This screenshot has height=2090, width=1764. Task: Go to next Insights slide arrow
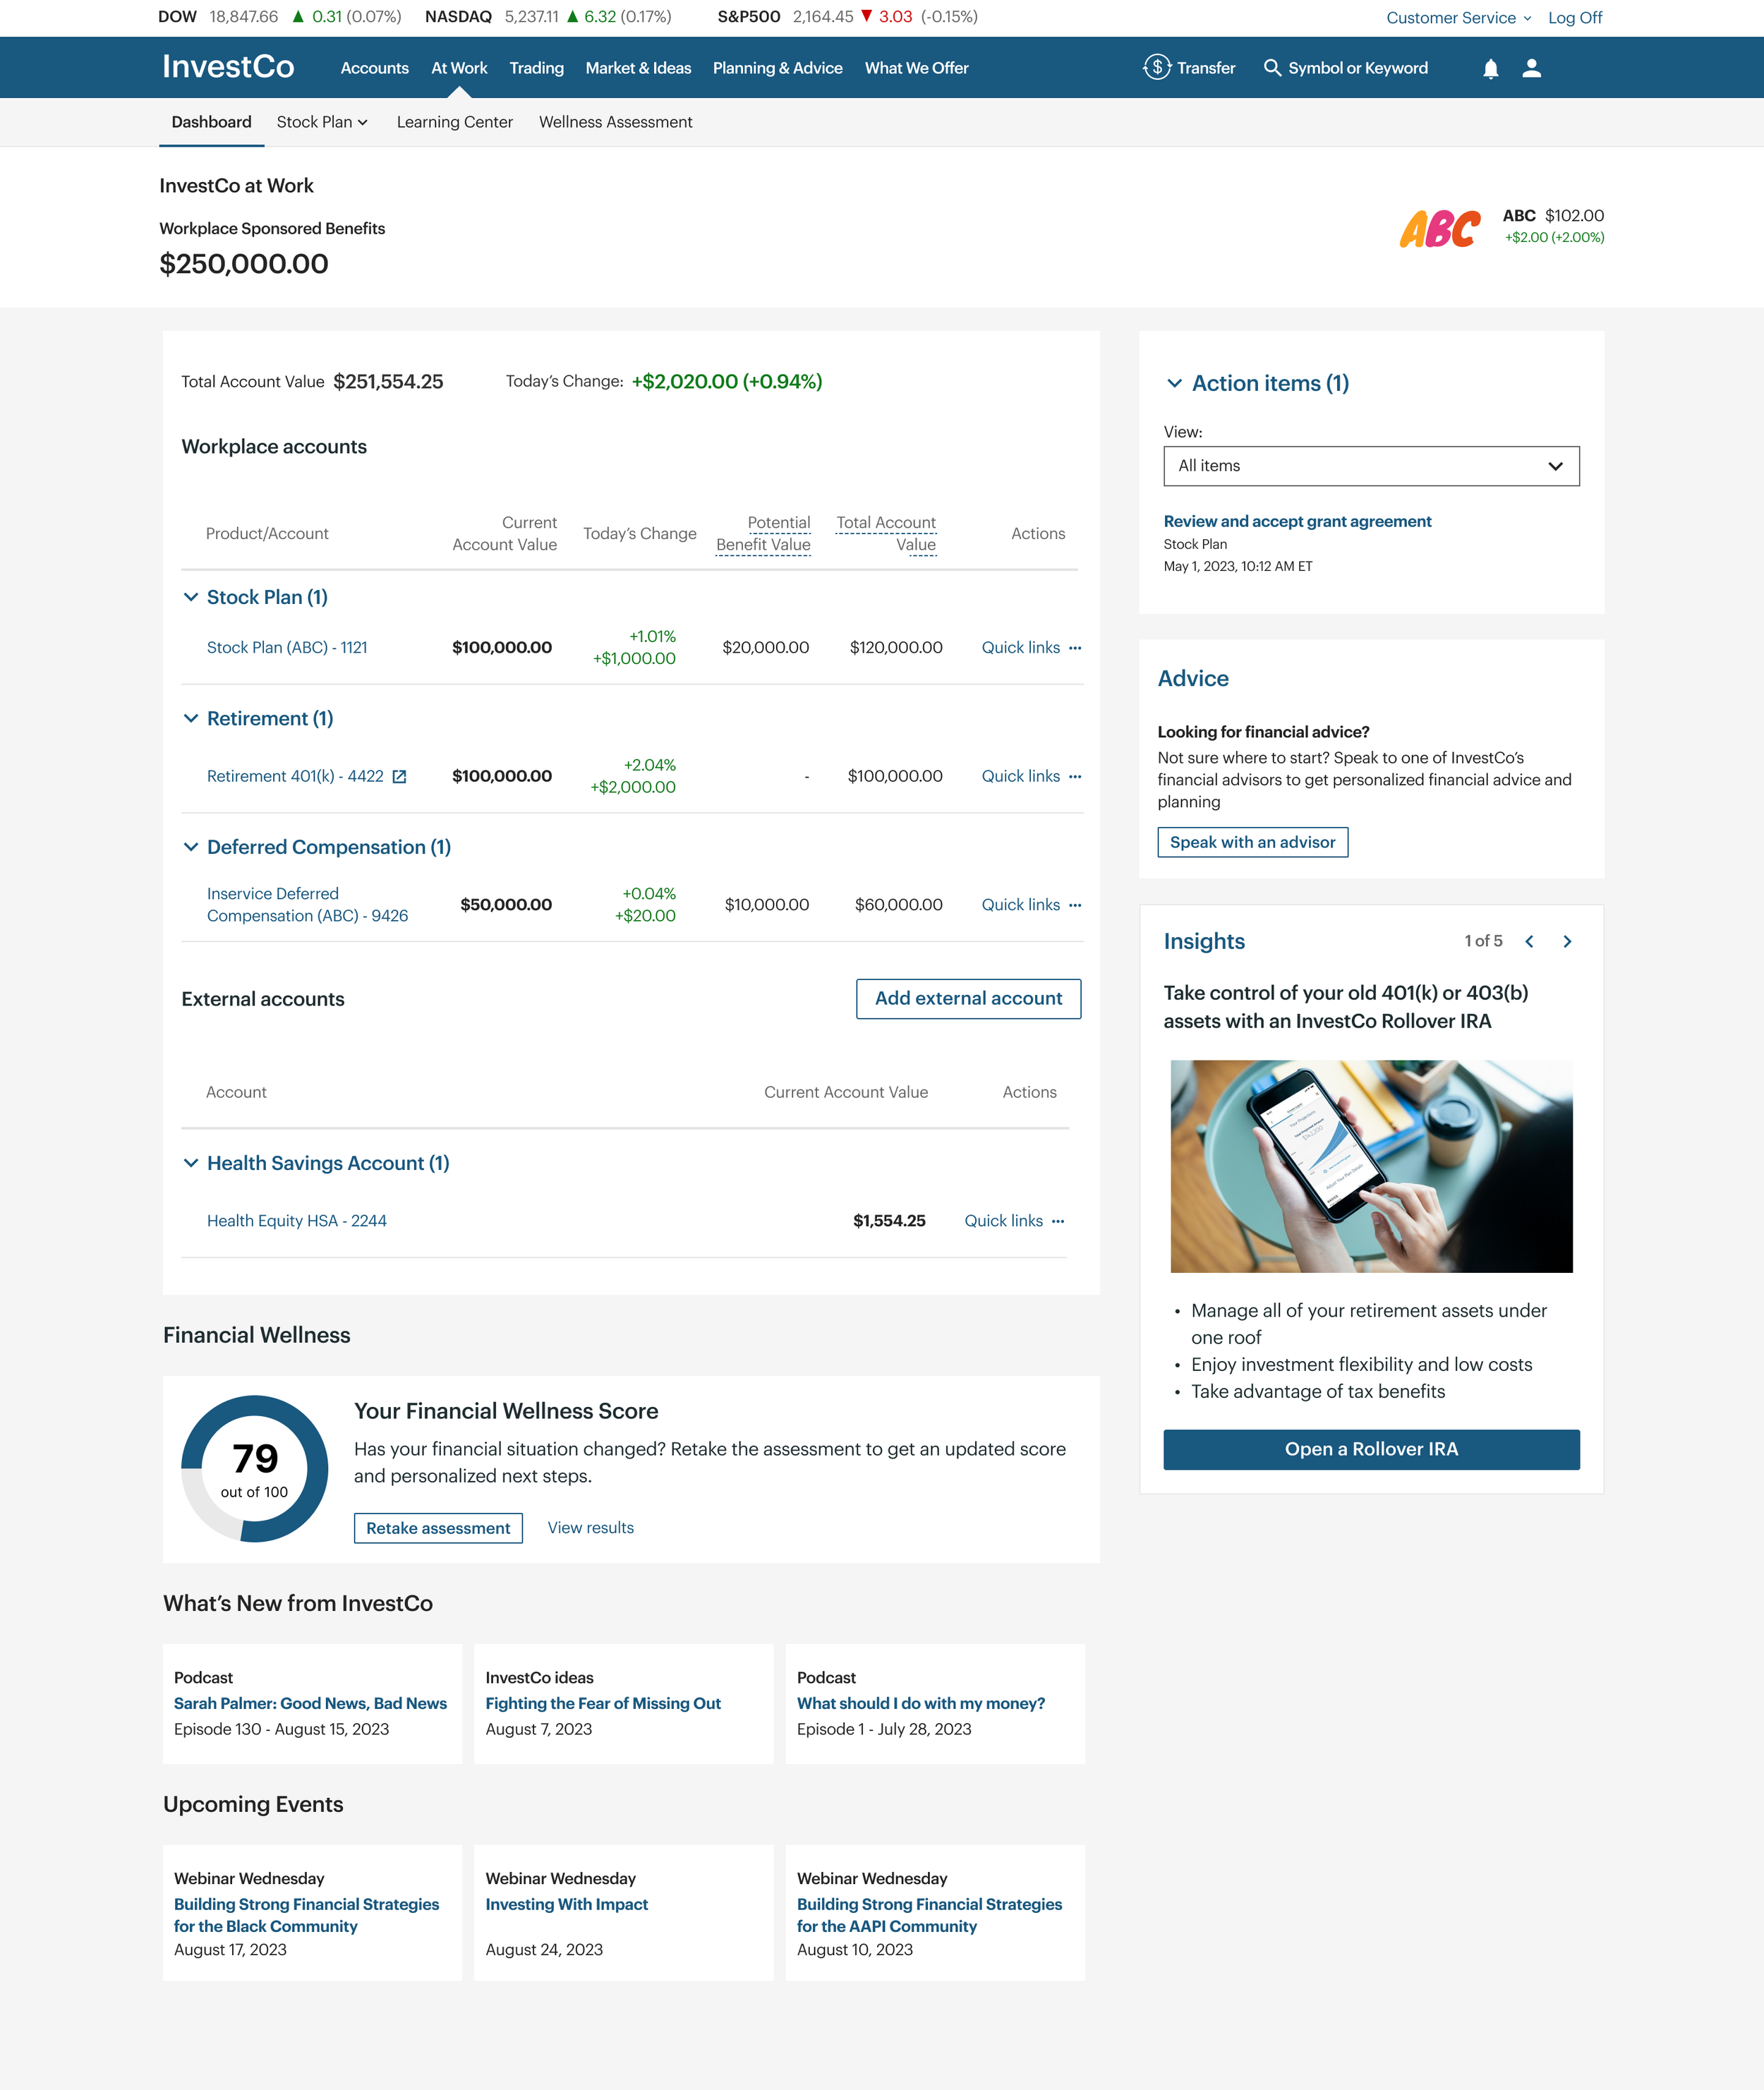tap(1567, 941)
